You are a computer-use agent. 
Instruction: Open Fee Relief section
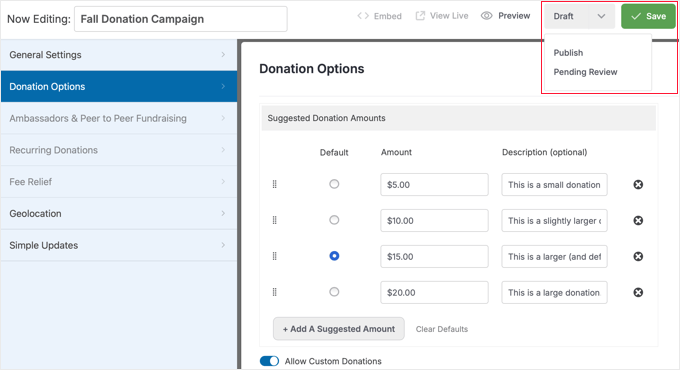click(x=119, y=181)
